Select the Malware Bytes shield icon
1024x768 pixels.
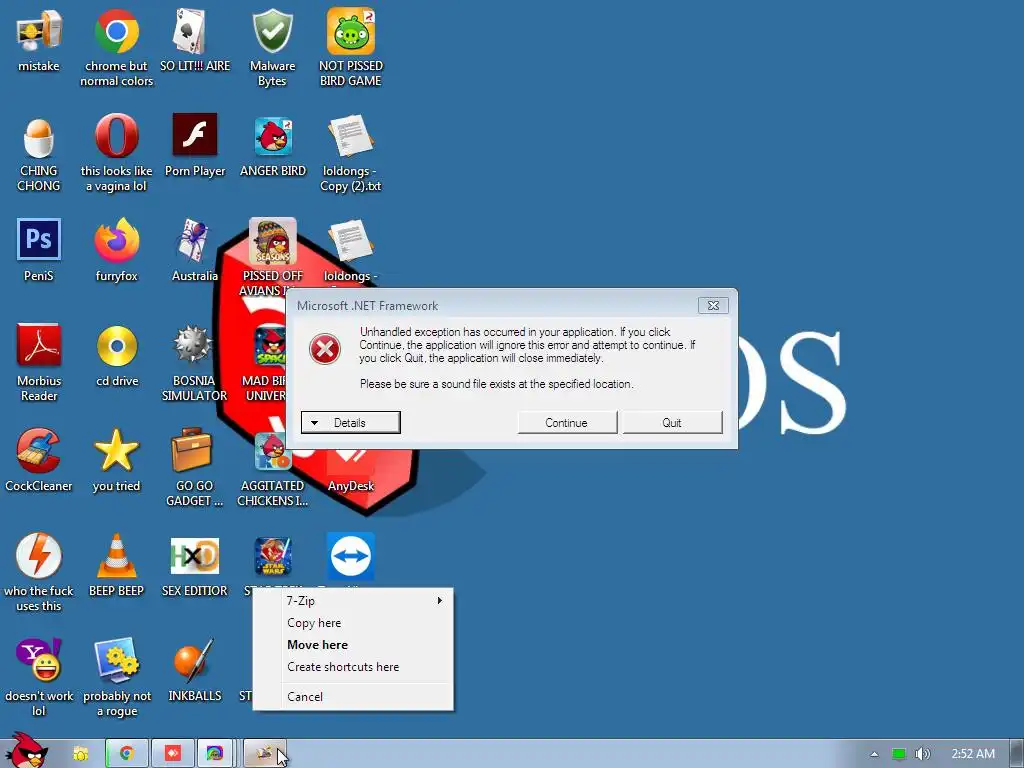coord(272,31)
